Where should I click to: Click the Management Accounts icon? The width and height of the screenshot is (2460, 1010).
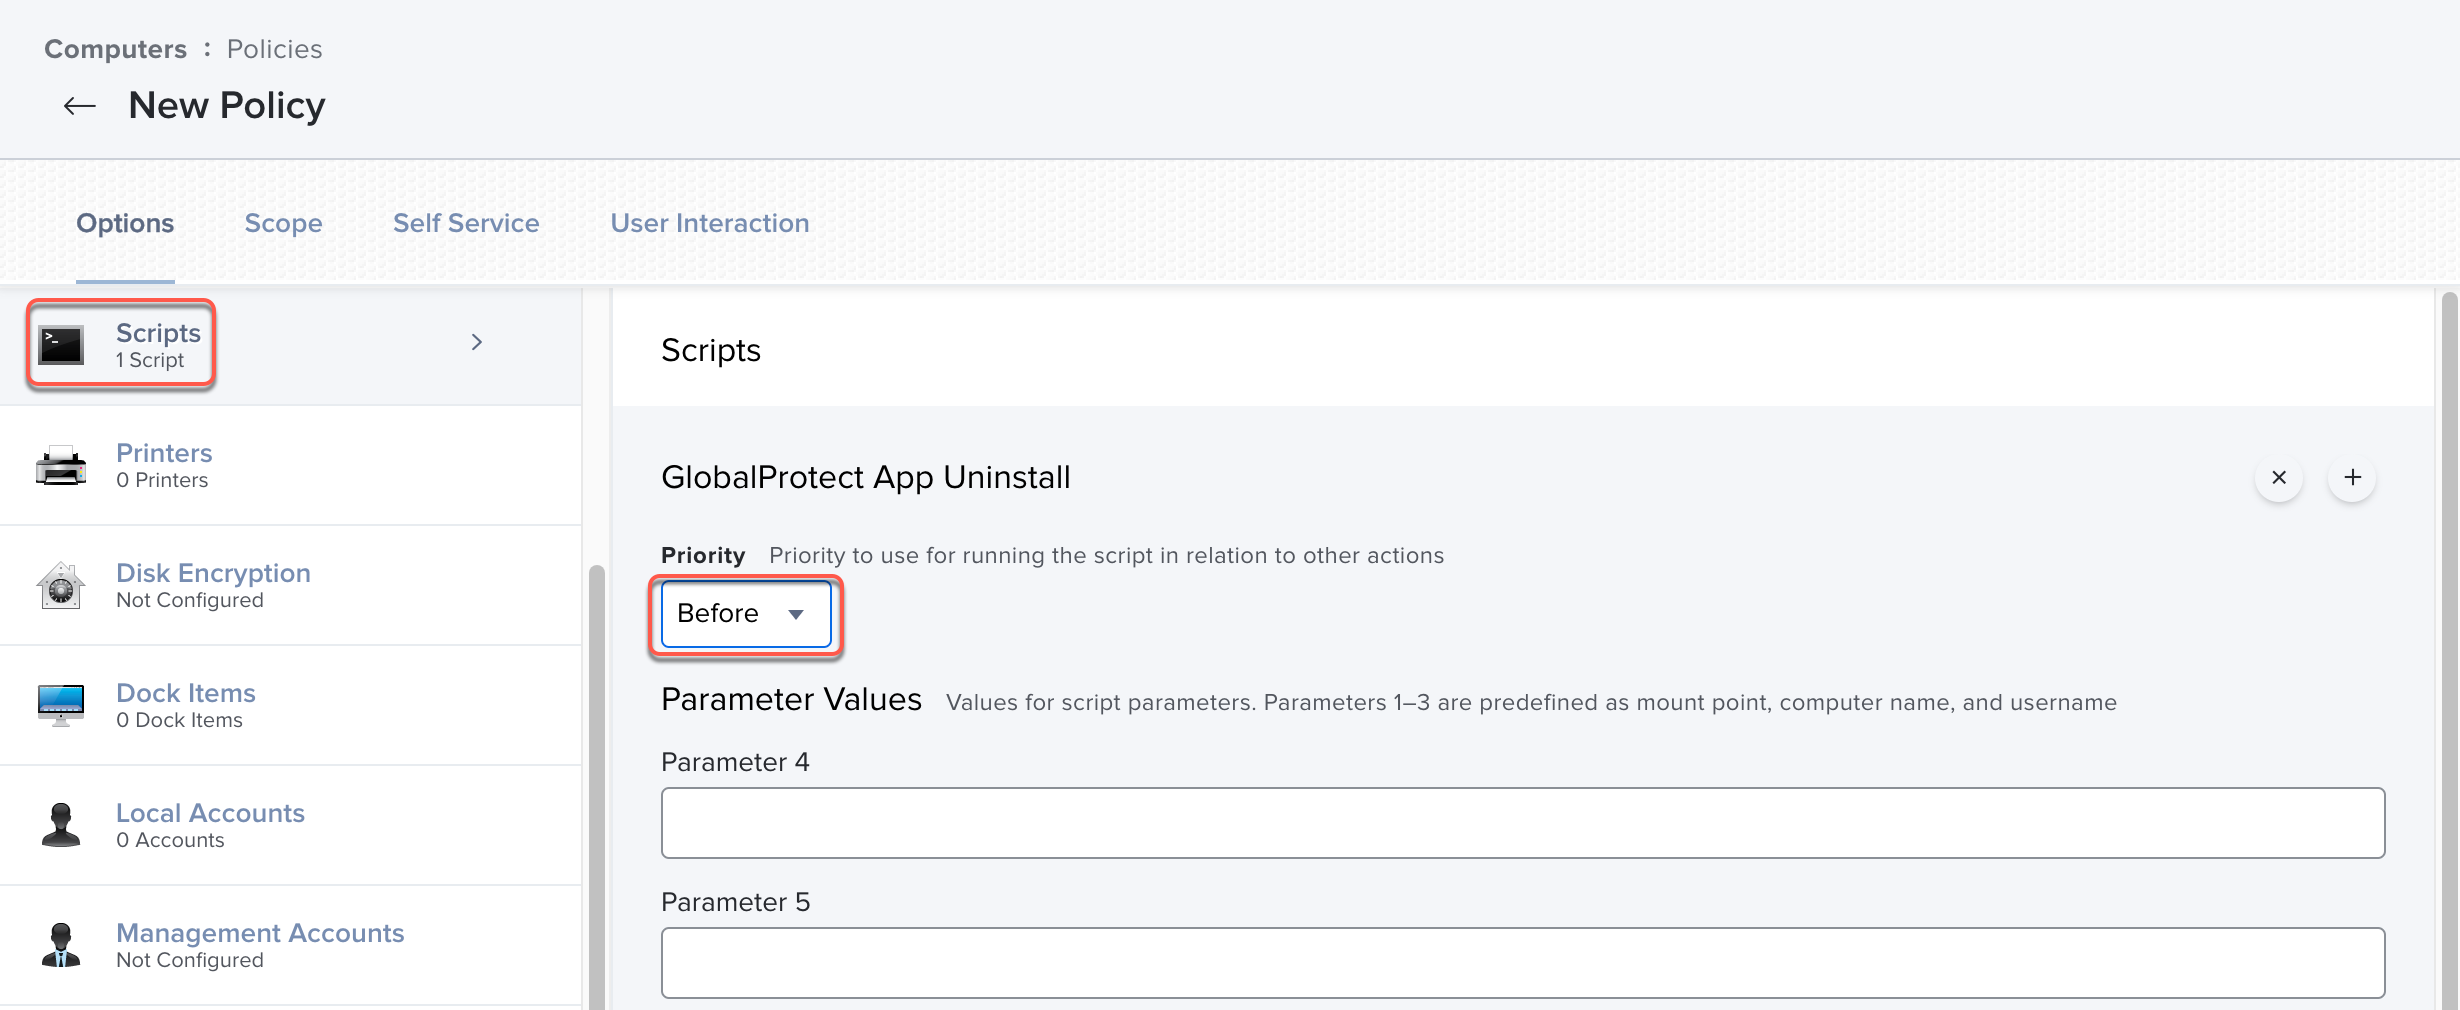pos(61,945)
